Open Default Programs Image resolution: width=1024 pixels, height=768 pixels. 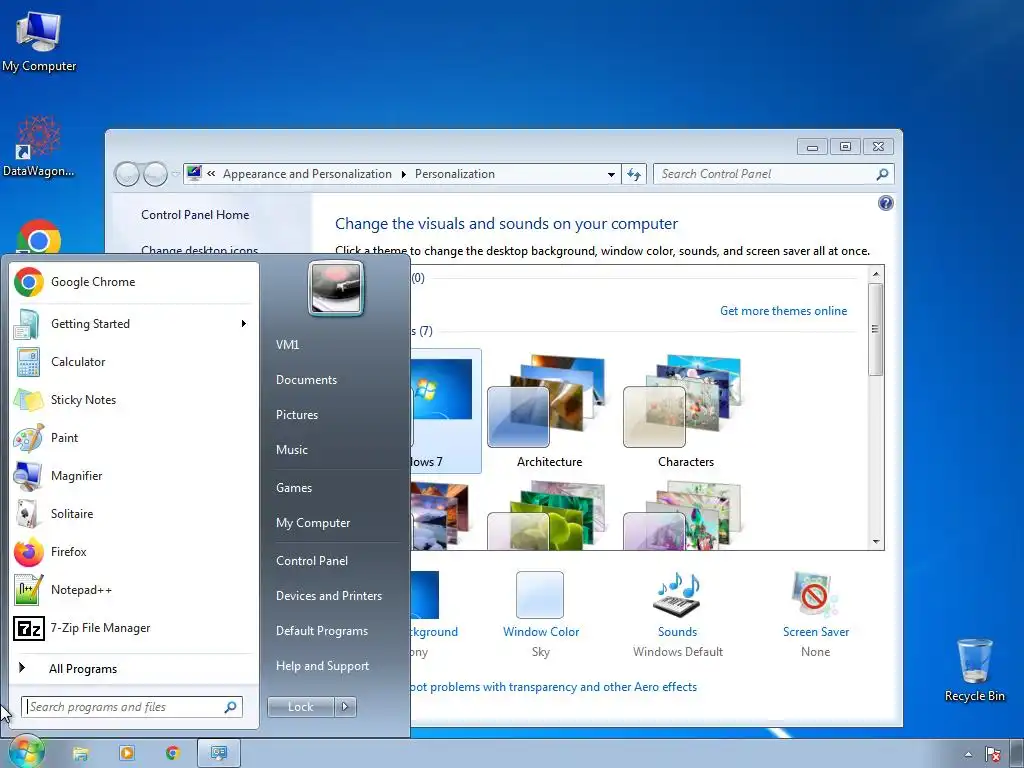tap(322, 632)
